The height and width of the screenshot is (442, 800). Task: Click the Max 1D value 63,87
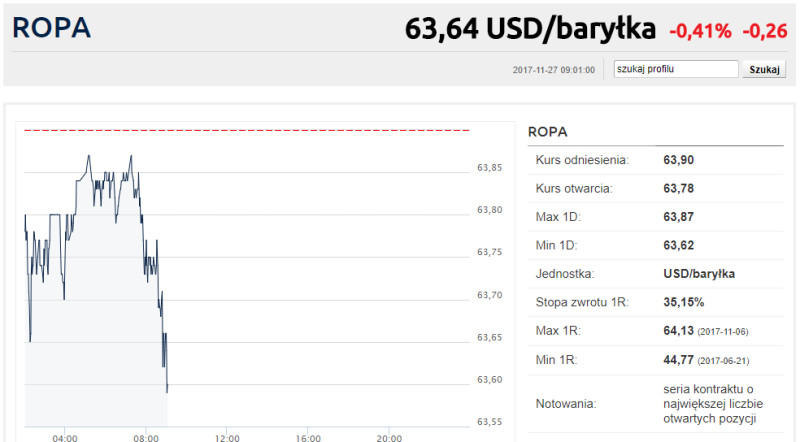tap(679, 217)
